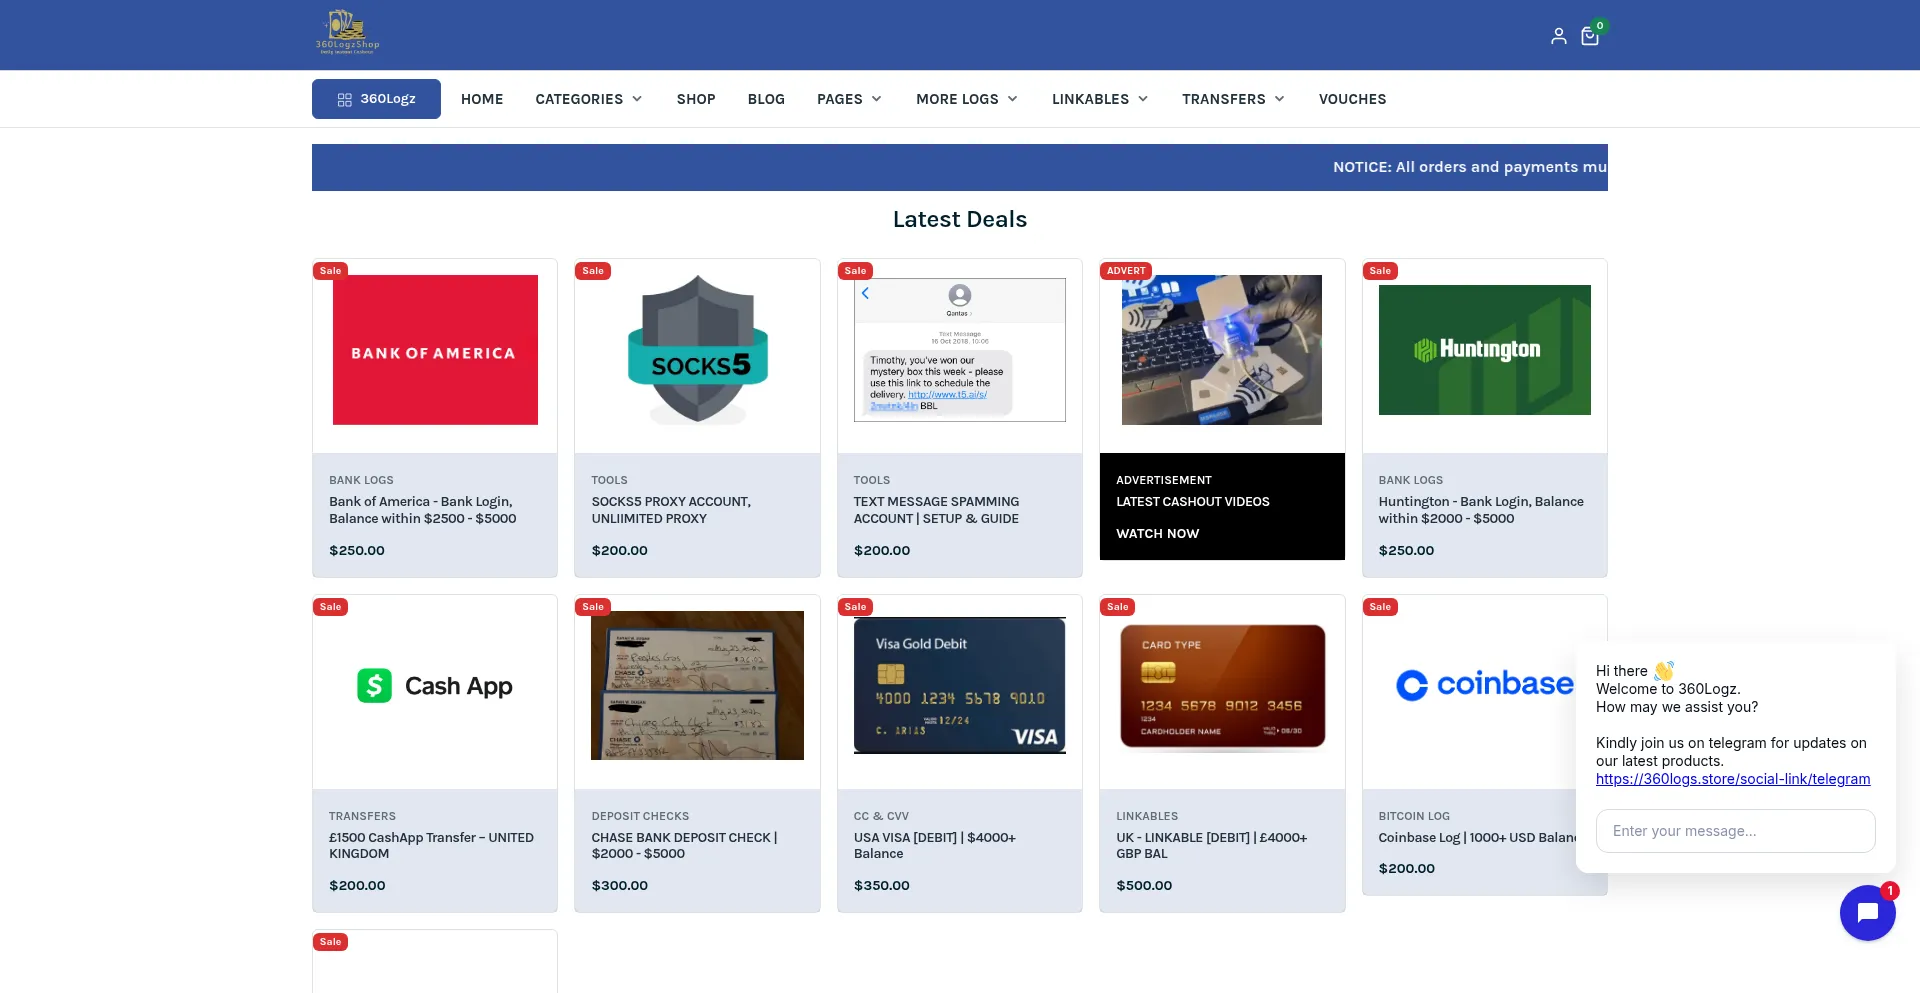The image size is (1920, 993).
Task: Click the scrolling NOTICE banner text
Action: (1470, 167)
